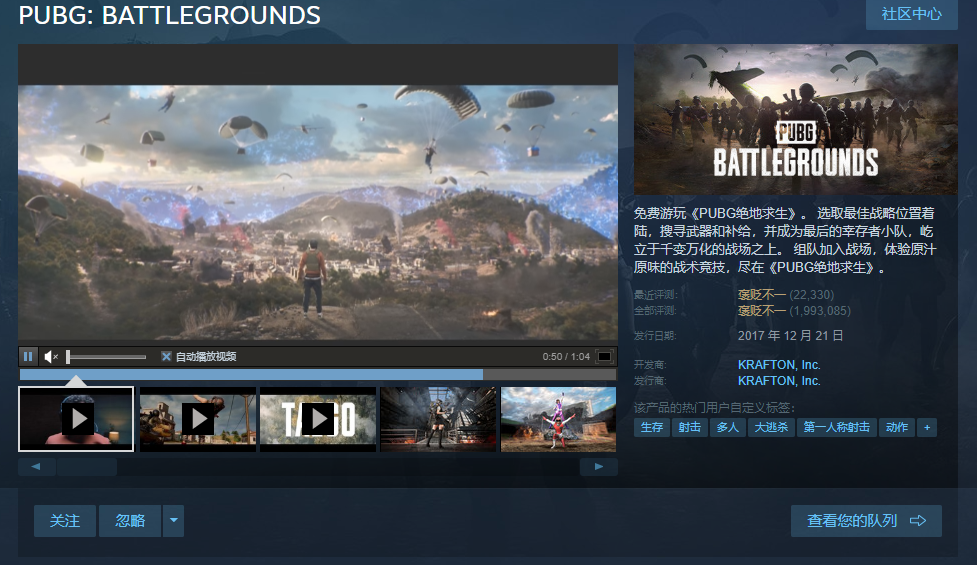Image resolution: width=977 pixels, height=565 pixels.
Task: Toggle fullscreen video icon
Action: [604, 356]
